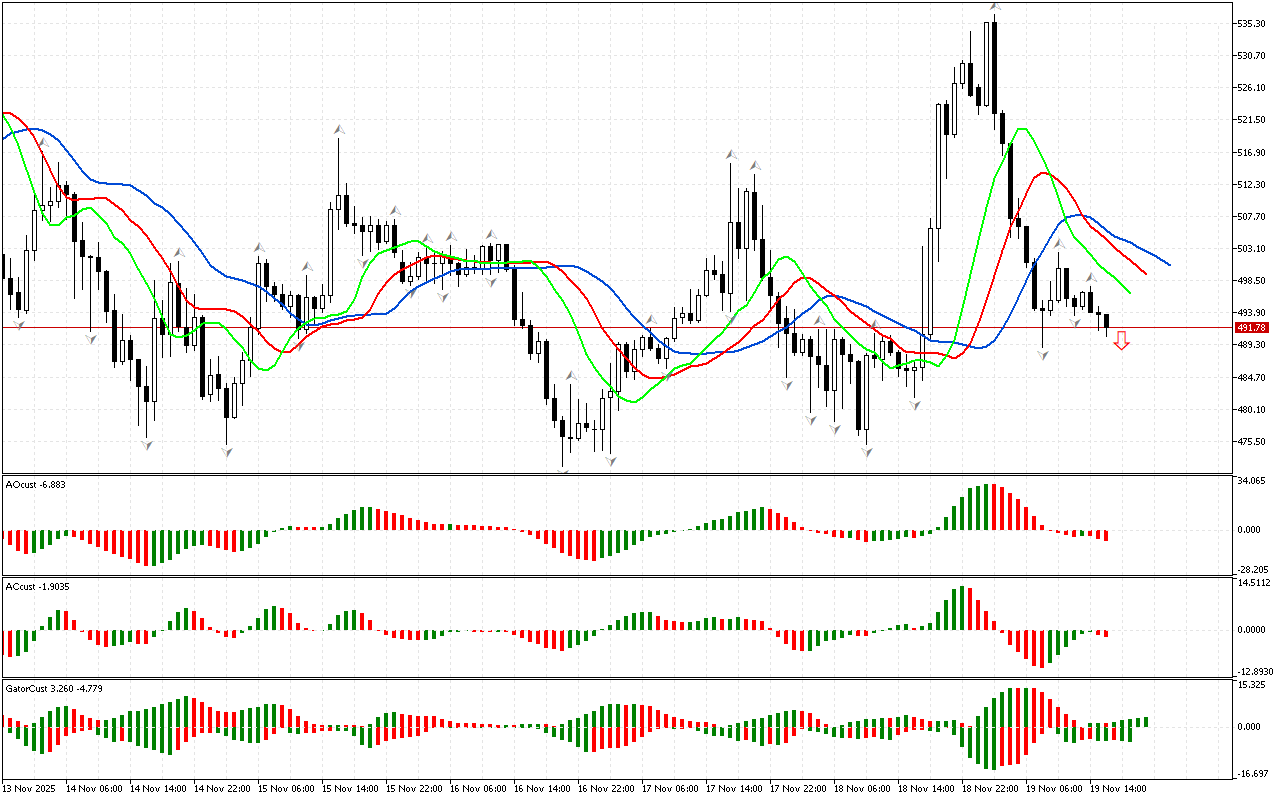The height and width of the screenshot is (800, 1280).
Task: Select the green Alligator line at its peak
Action: click(x=1020, y=129)
